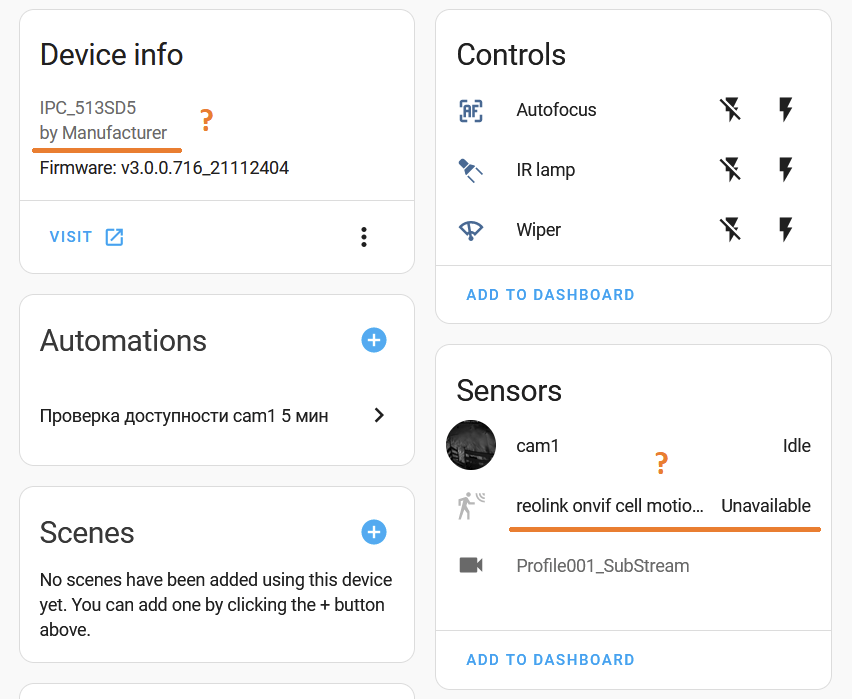The height and width of the screenshot is (699, 852).
Task: Click the Sensors heading
Action: point(509,391)
